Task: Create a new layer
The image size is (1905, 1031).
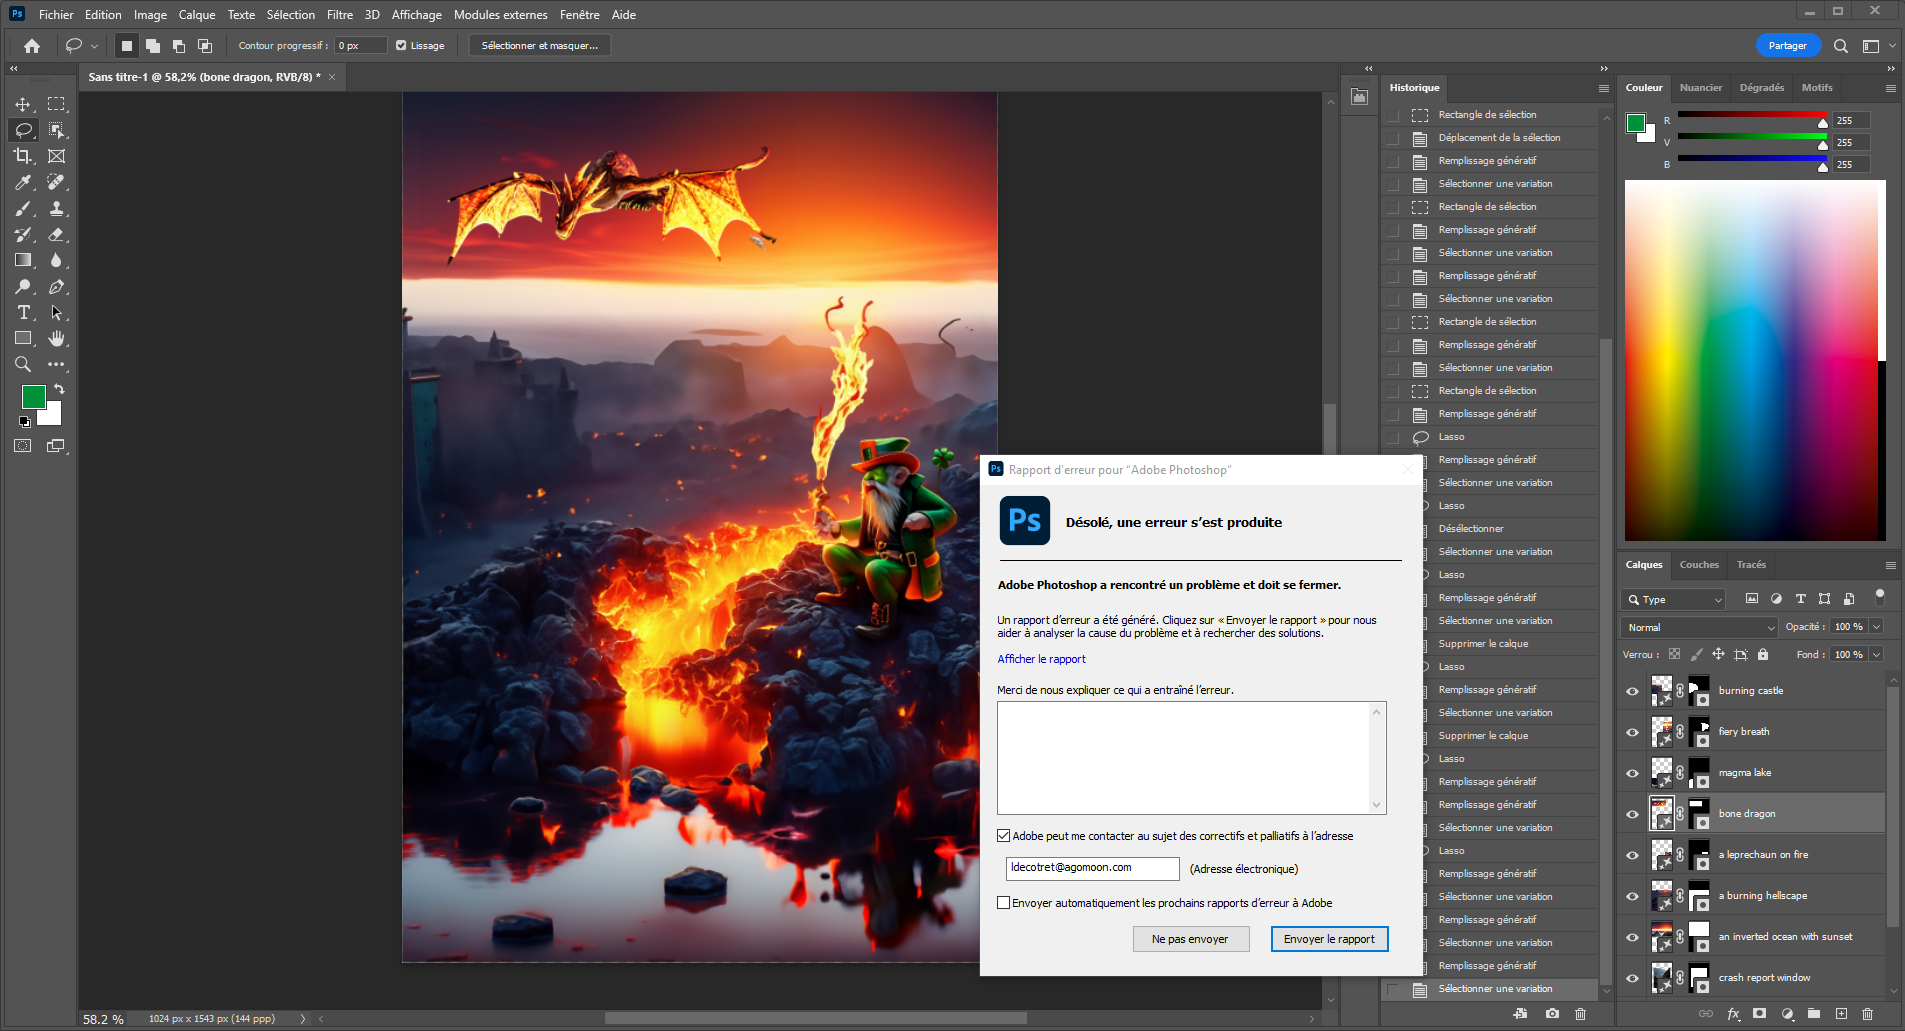Action: click(x=1840, y=1014)
